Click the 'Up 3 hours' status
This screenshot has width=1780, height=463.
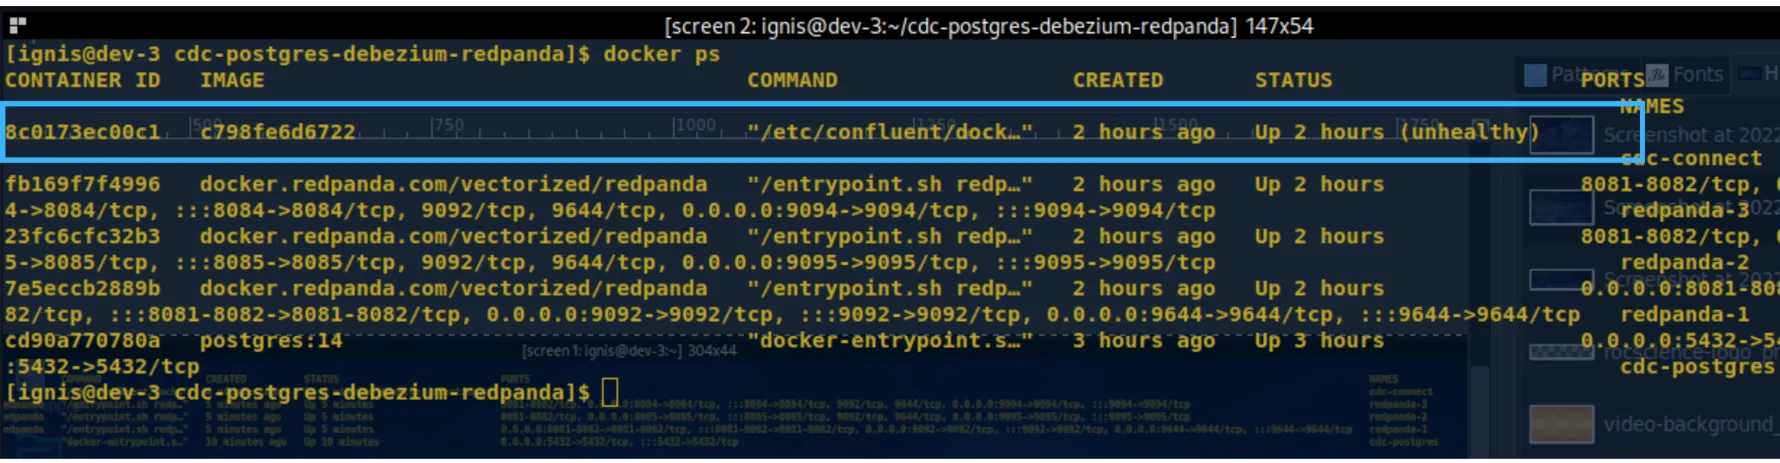[x=1320, y=340]
